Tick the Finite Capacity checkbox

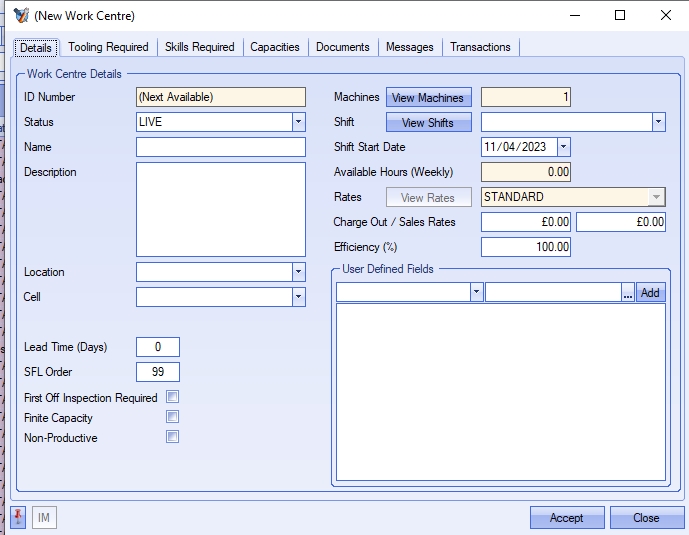tap(172, 417)
